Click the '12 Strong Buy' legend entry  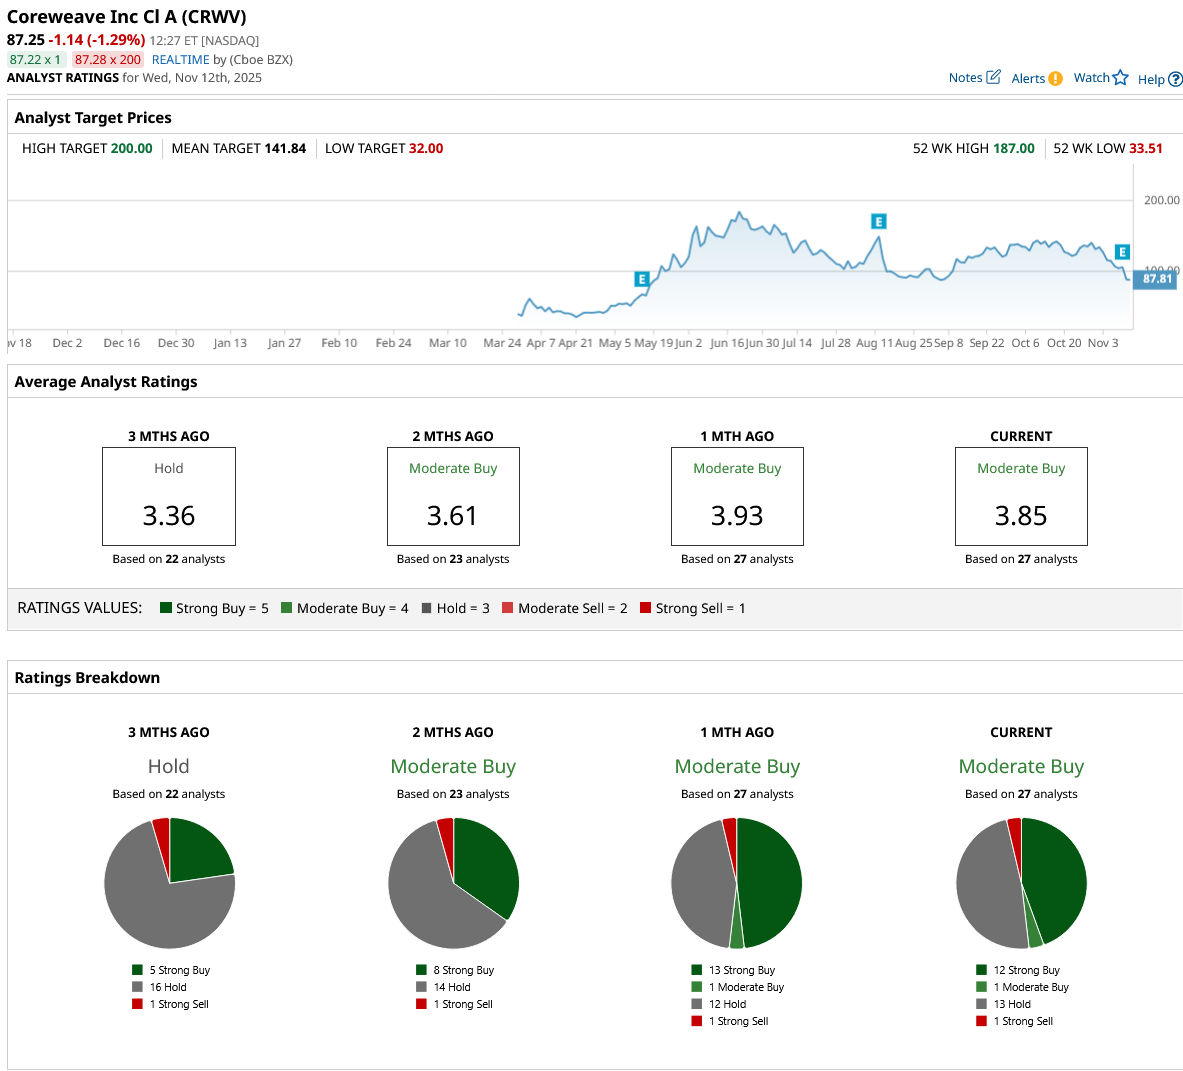pyautogui.click(x=1018, y=970)
